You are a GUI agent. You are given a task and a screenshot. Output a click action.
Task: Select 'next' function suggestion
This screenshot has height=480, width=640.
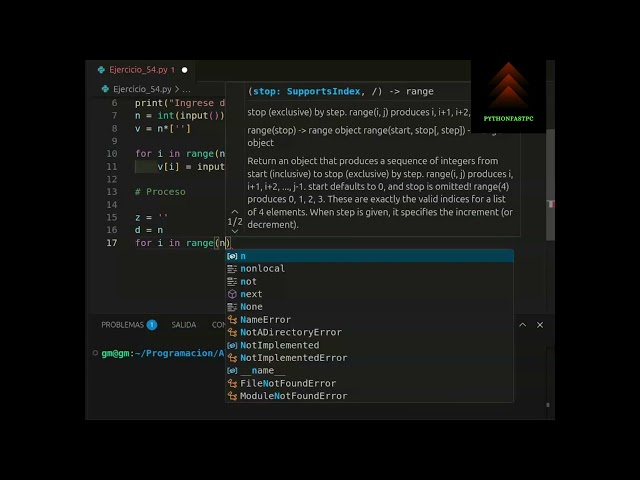point(369,294)
